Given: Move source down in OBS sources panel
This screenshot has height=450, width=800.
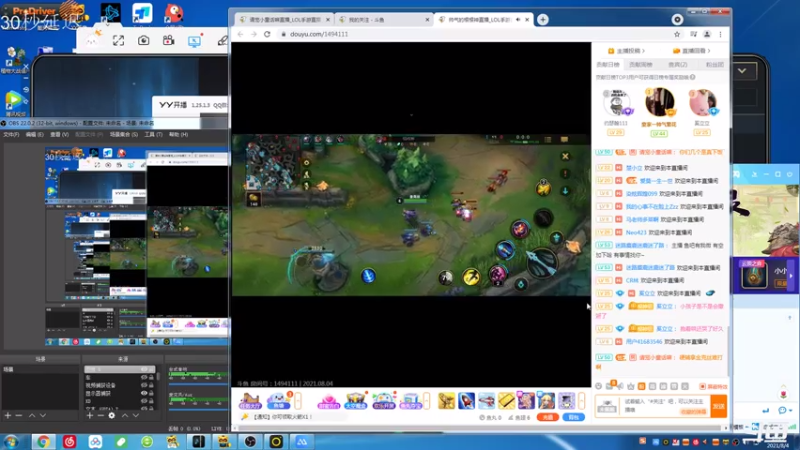Looking at the screenshot, I should pos(136,415).
